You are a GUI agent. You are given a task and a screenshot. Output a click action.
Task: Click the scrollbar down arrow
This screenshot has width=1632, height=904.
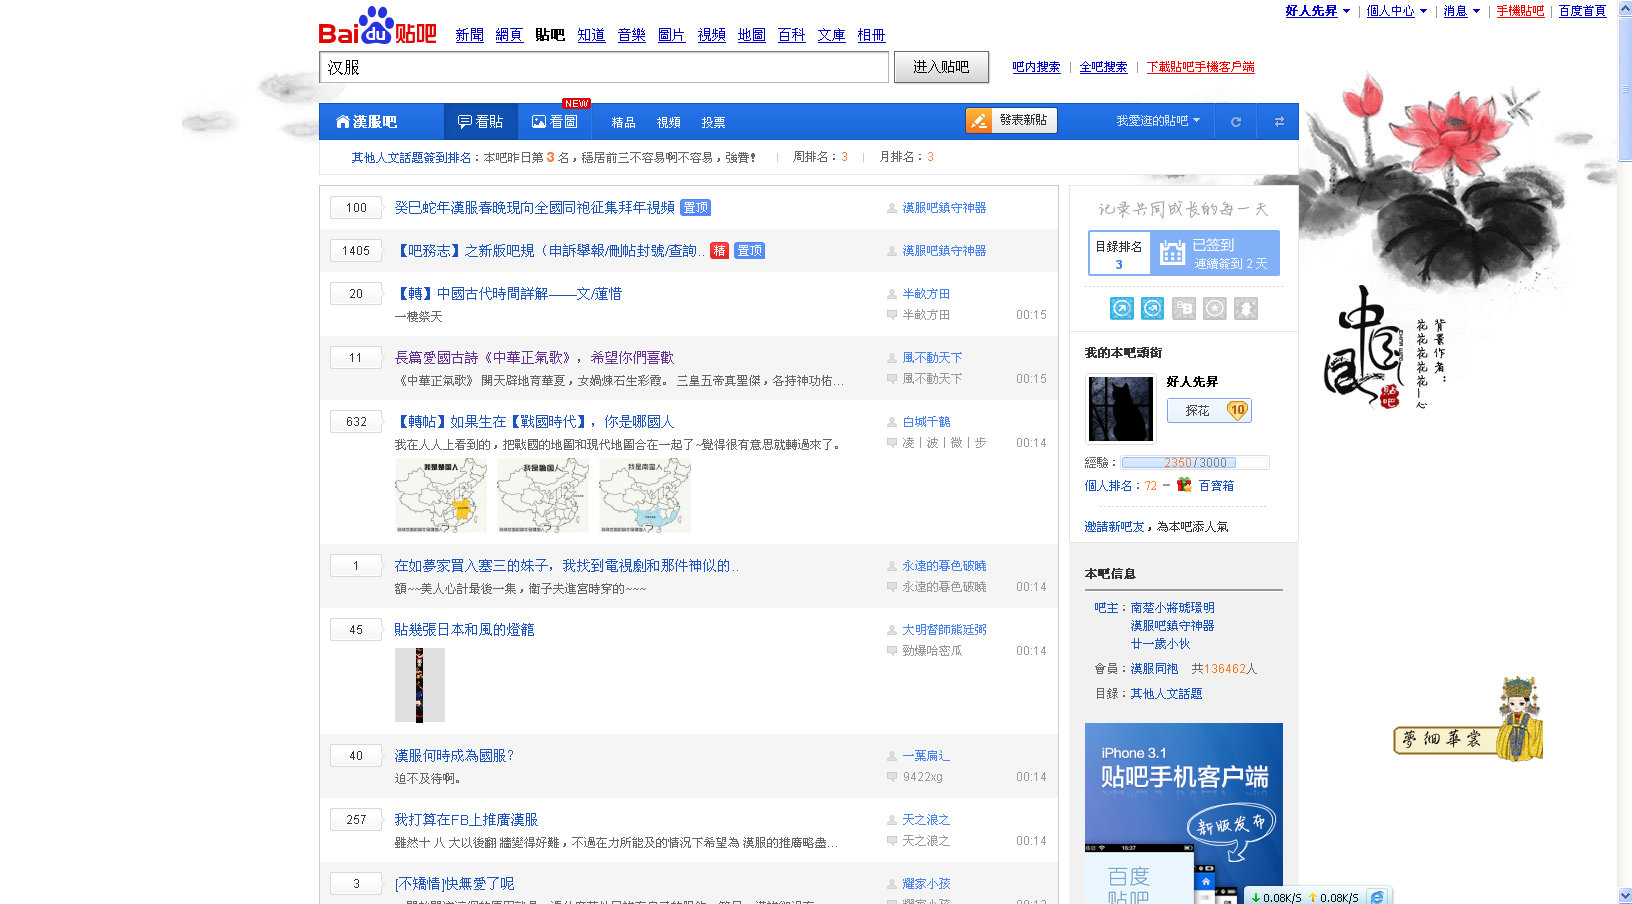pyautogui.click(x=1625, y=896)
